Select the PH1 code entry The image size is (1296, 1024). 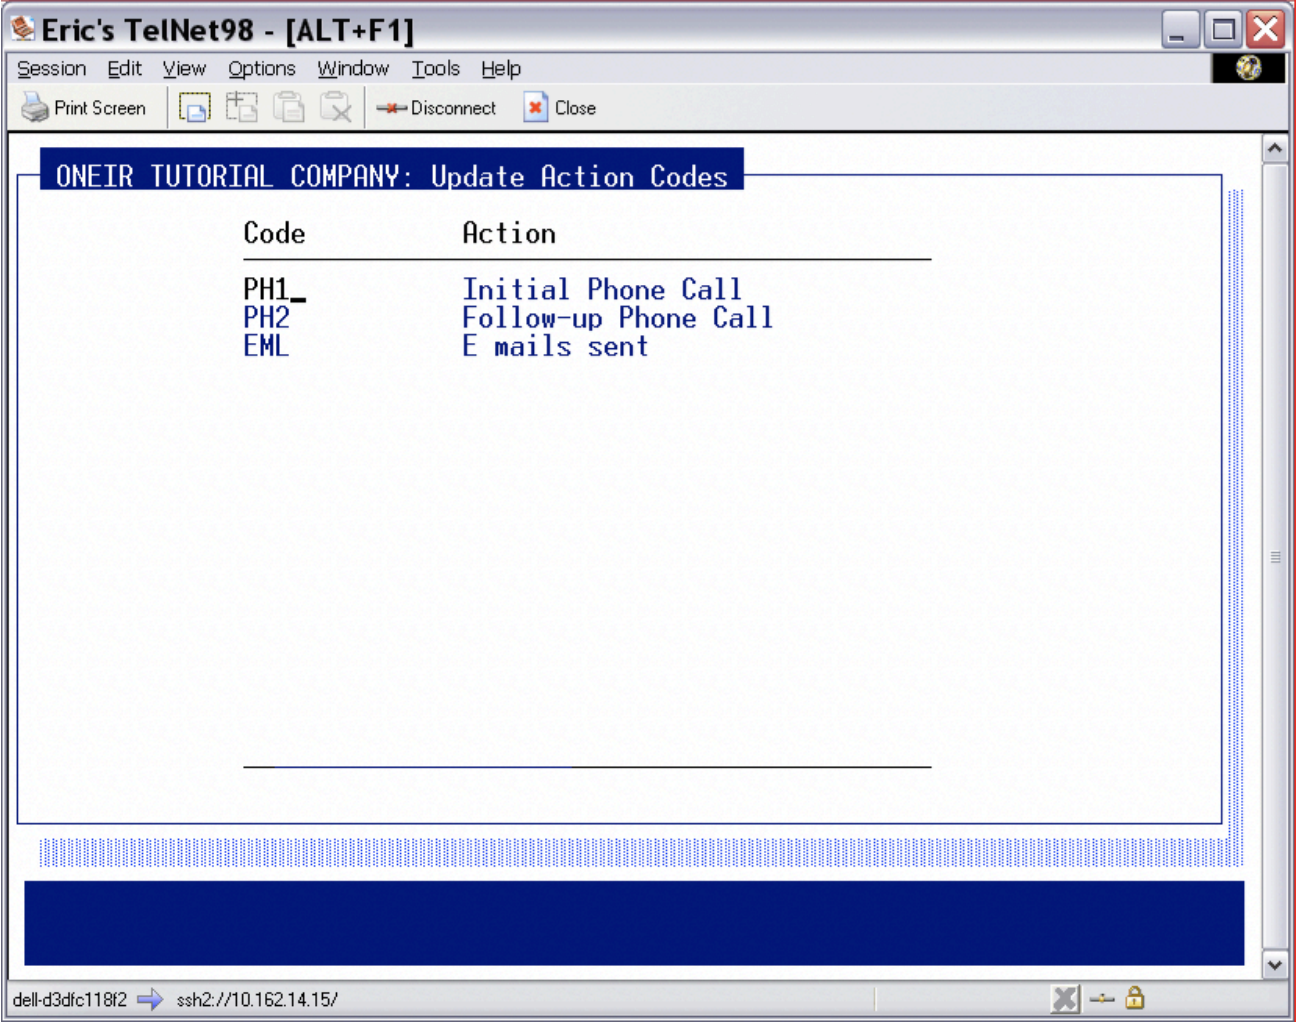click(x=266, y=290)
